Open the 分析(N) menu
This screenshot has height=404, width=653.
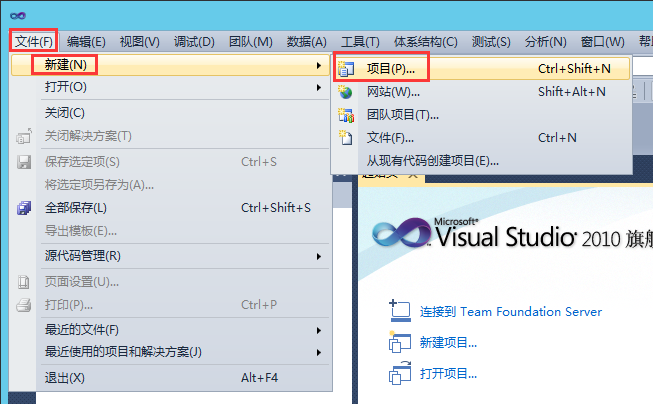click(x=546, y=42)
